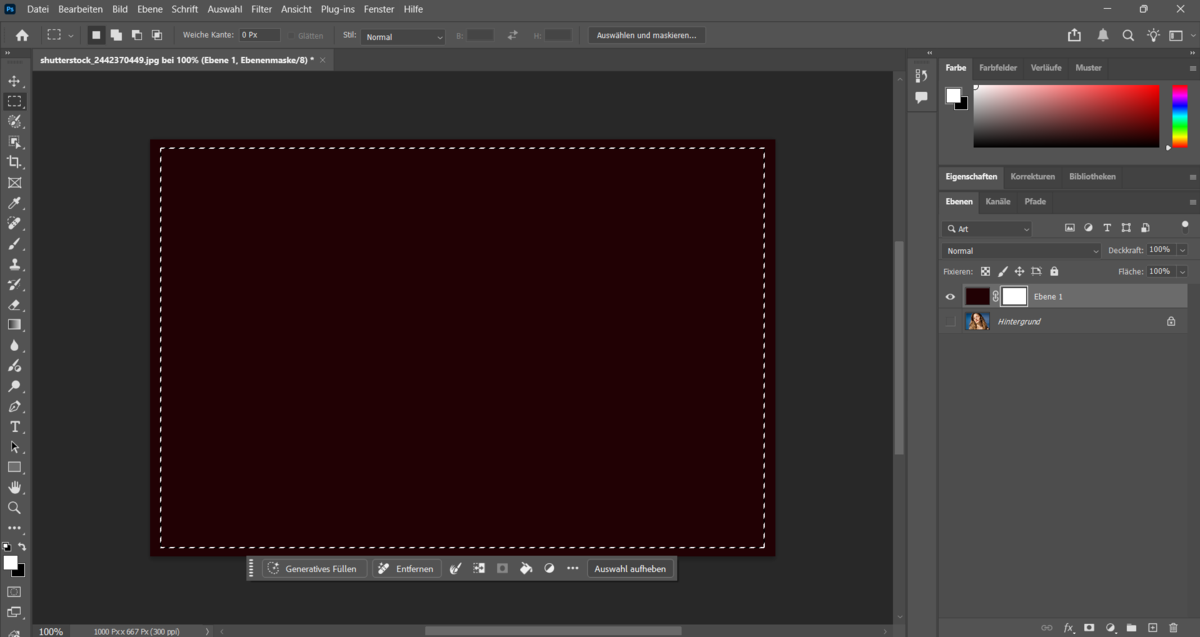Viewport: 1200px width, 637px height.
Task: Show the Hintergrund layer
Action: (x=950, y=321)
